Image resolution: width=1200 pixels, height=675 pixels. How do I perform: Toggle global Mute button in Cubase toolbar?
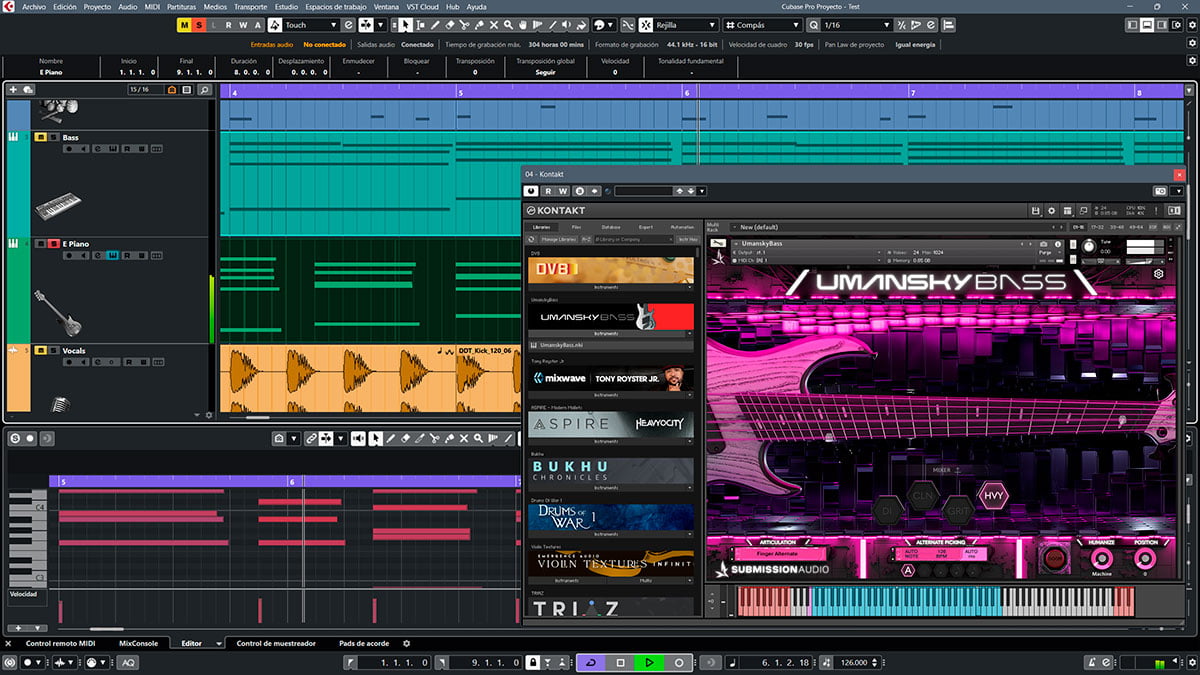click(184, 25)
